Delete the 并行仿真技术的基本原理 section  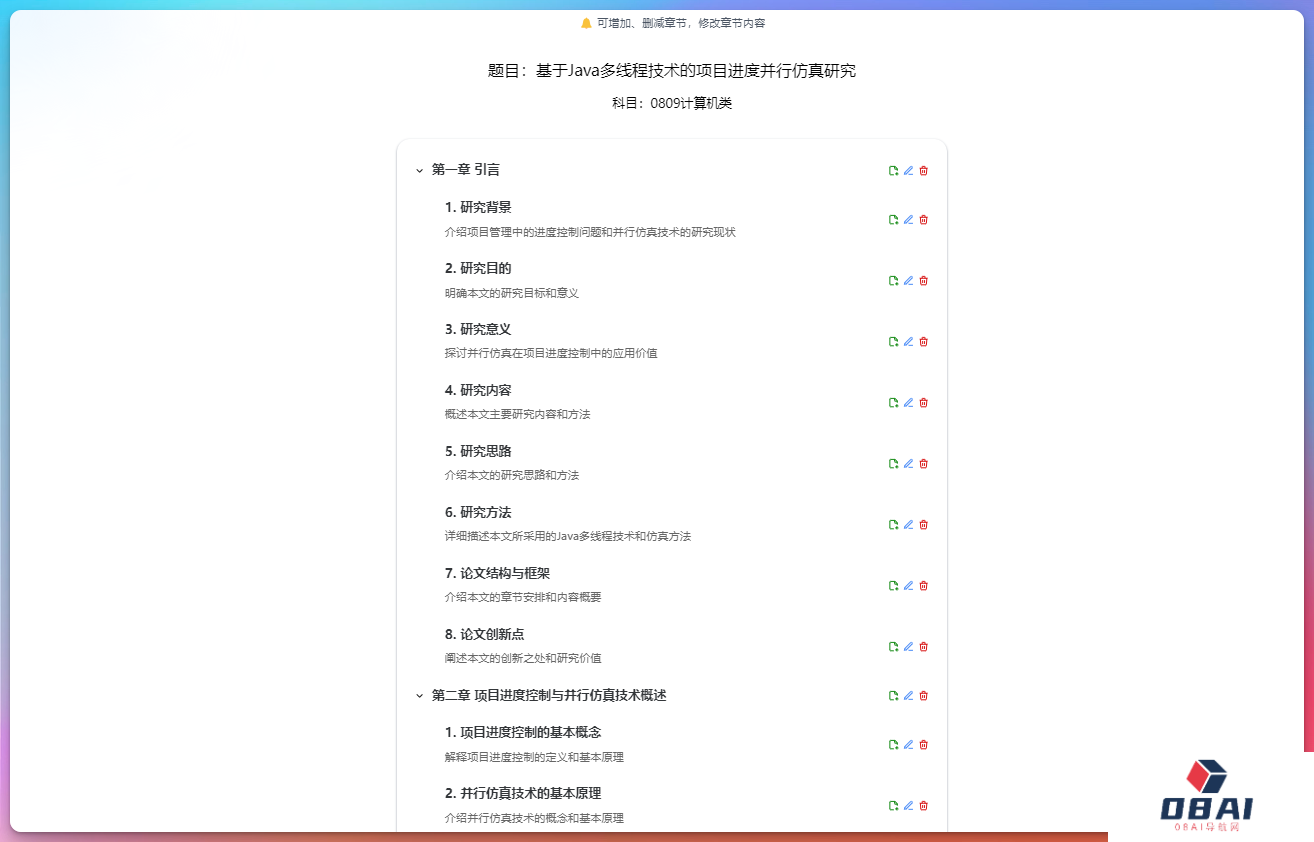pos(924,806)
